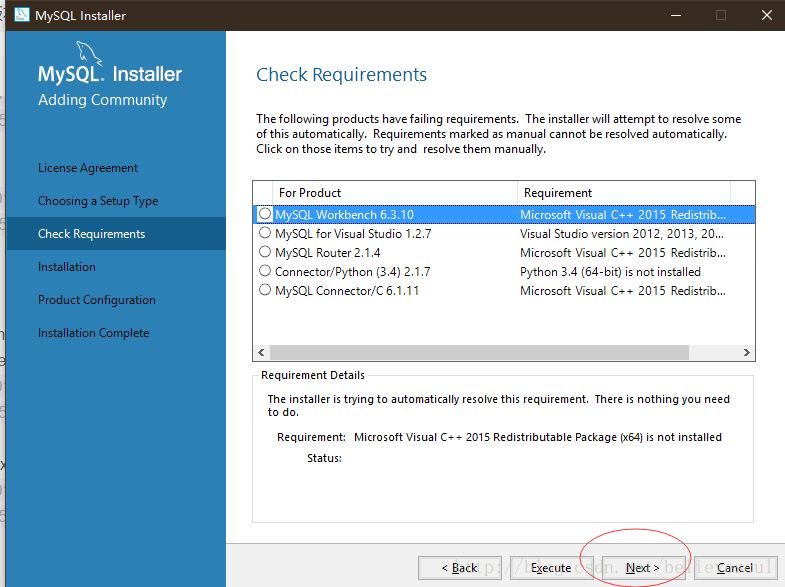Open the Installation Complete step

coord(94,333)
